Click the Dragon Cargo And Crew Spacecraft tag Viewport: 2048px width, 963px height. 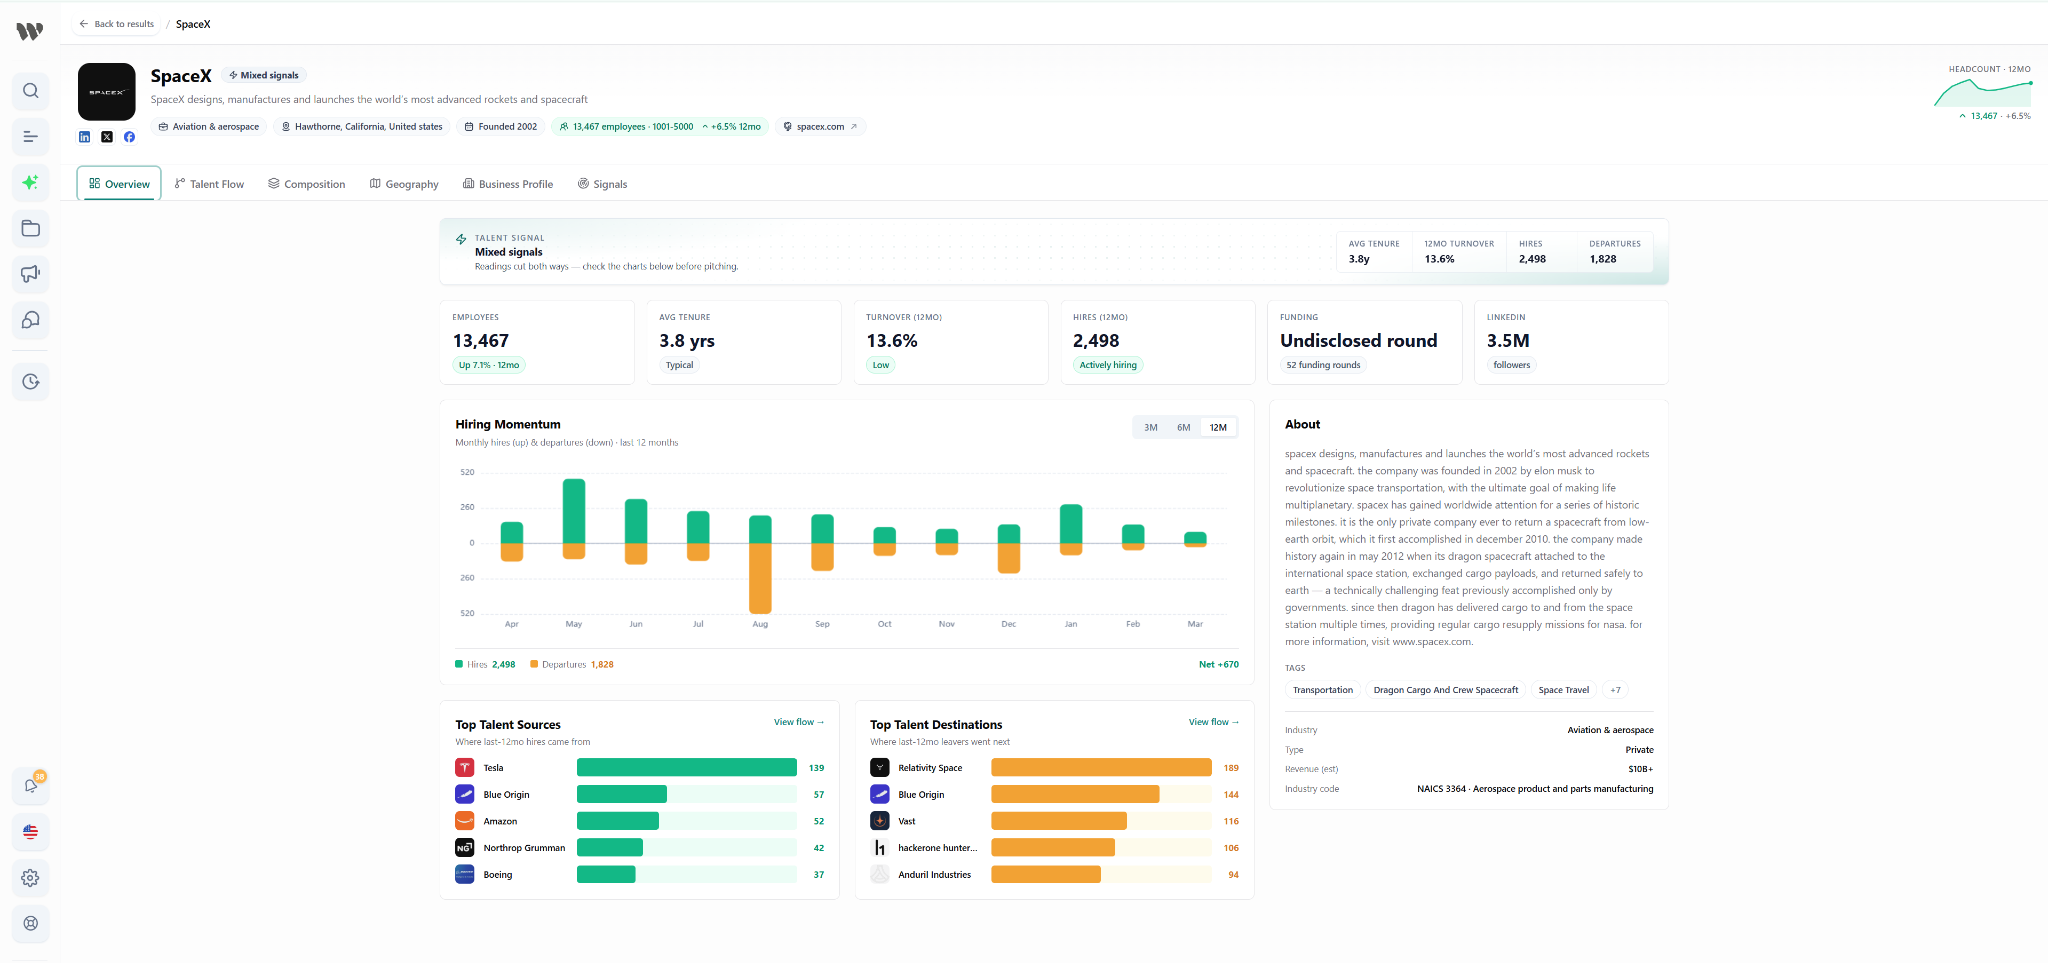(1446, 690)
